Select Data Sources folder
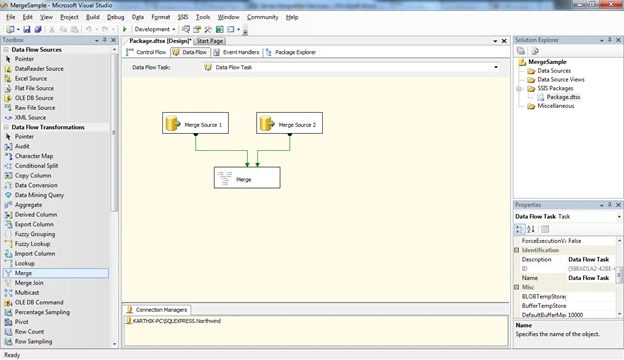 (x=554, y=71)
